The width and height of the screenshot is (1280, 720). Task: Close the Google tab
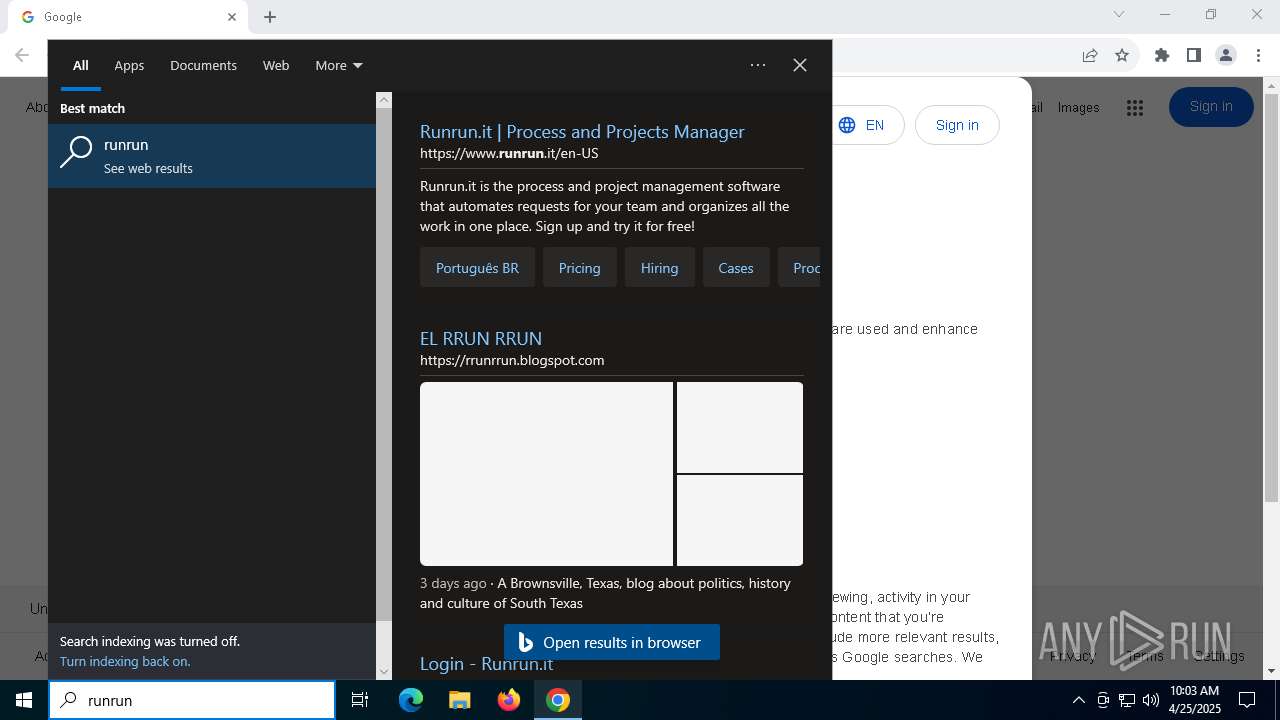coord(232,17)
